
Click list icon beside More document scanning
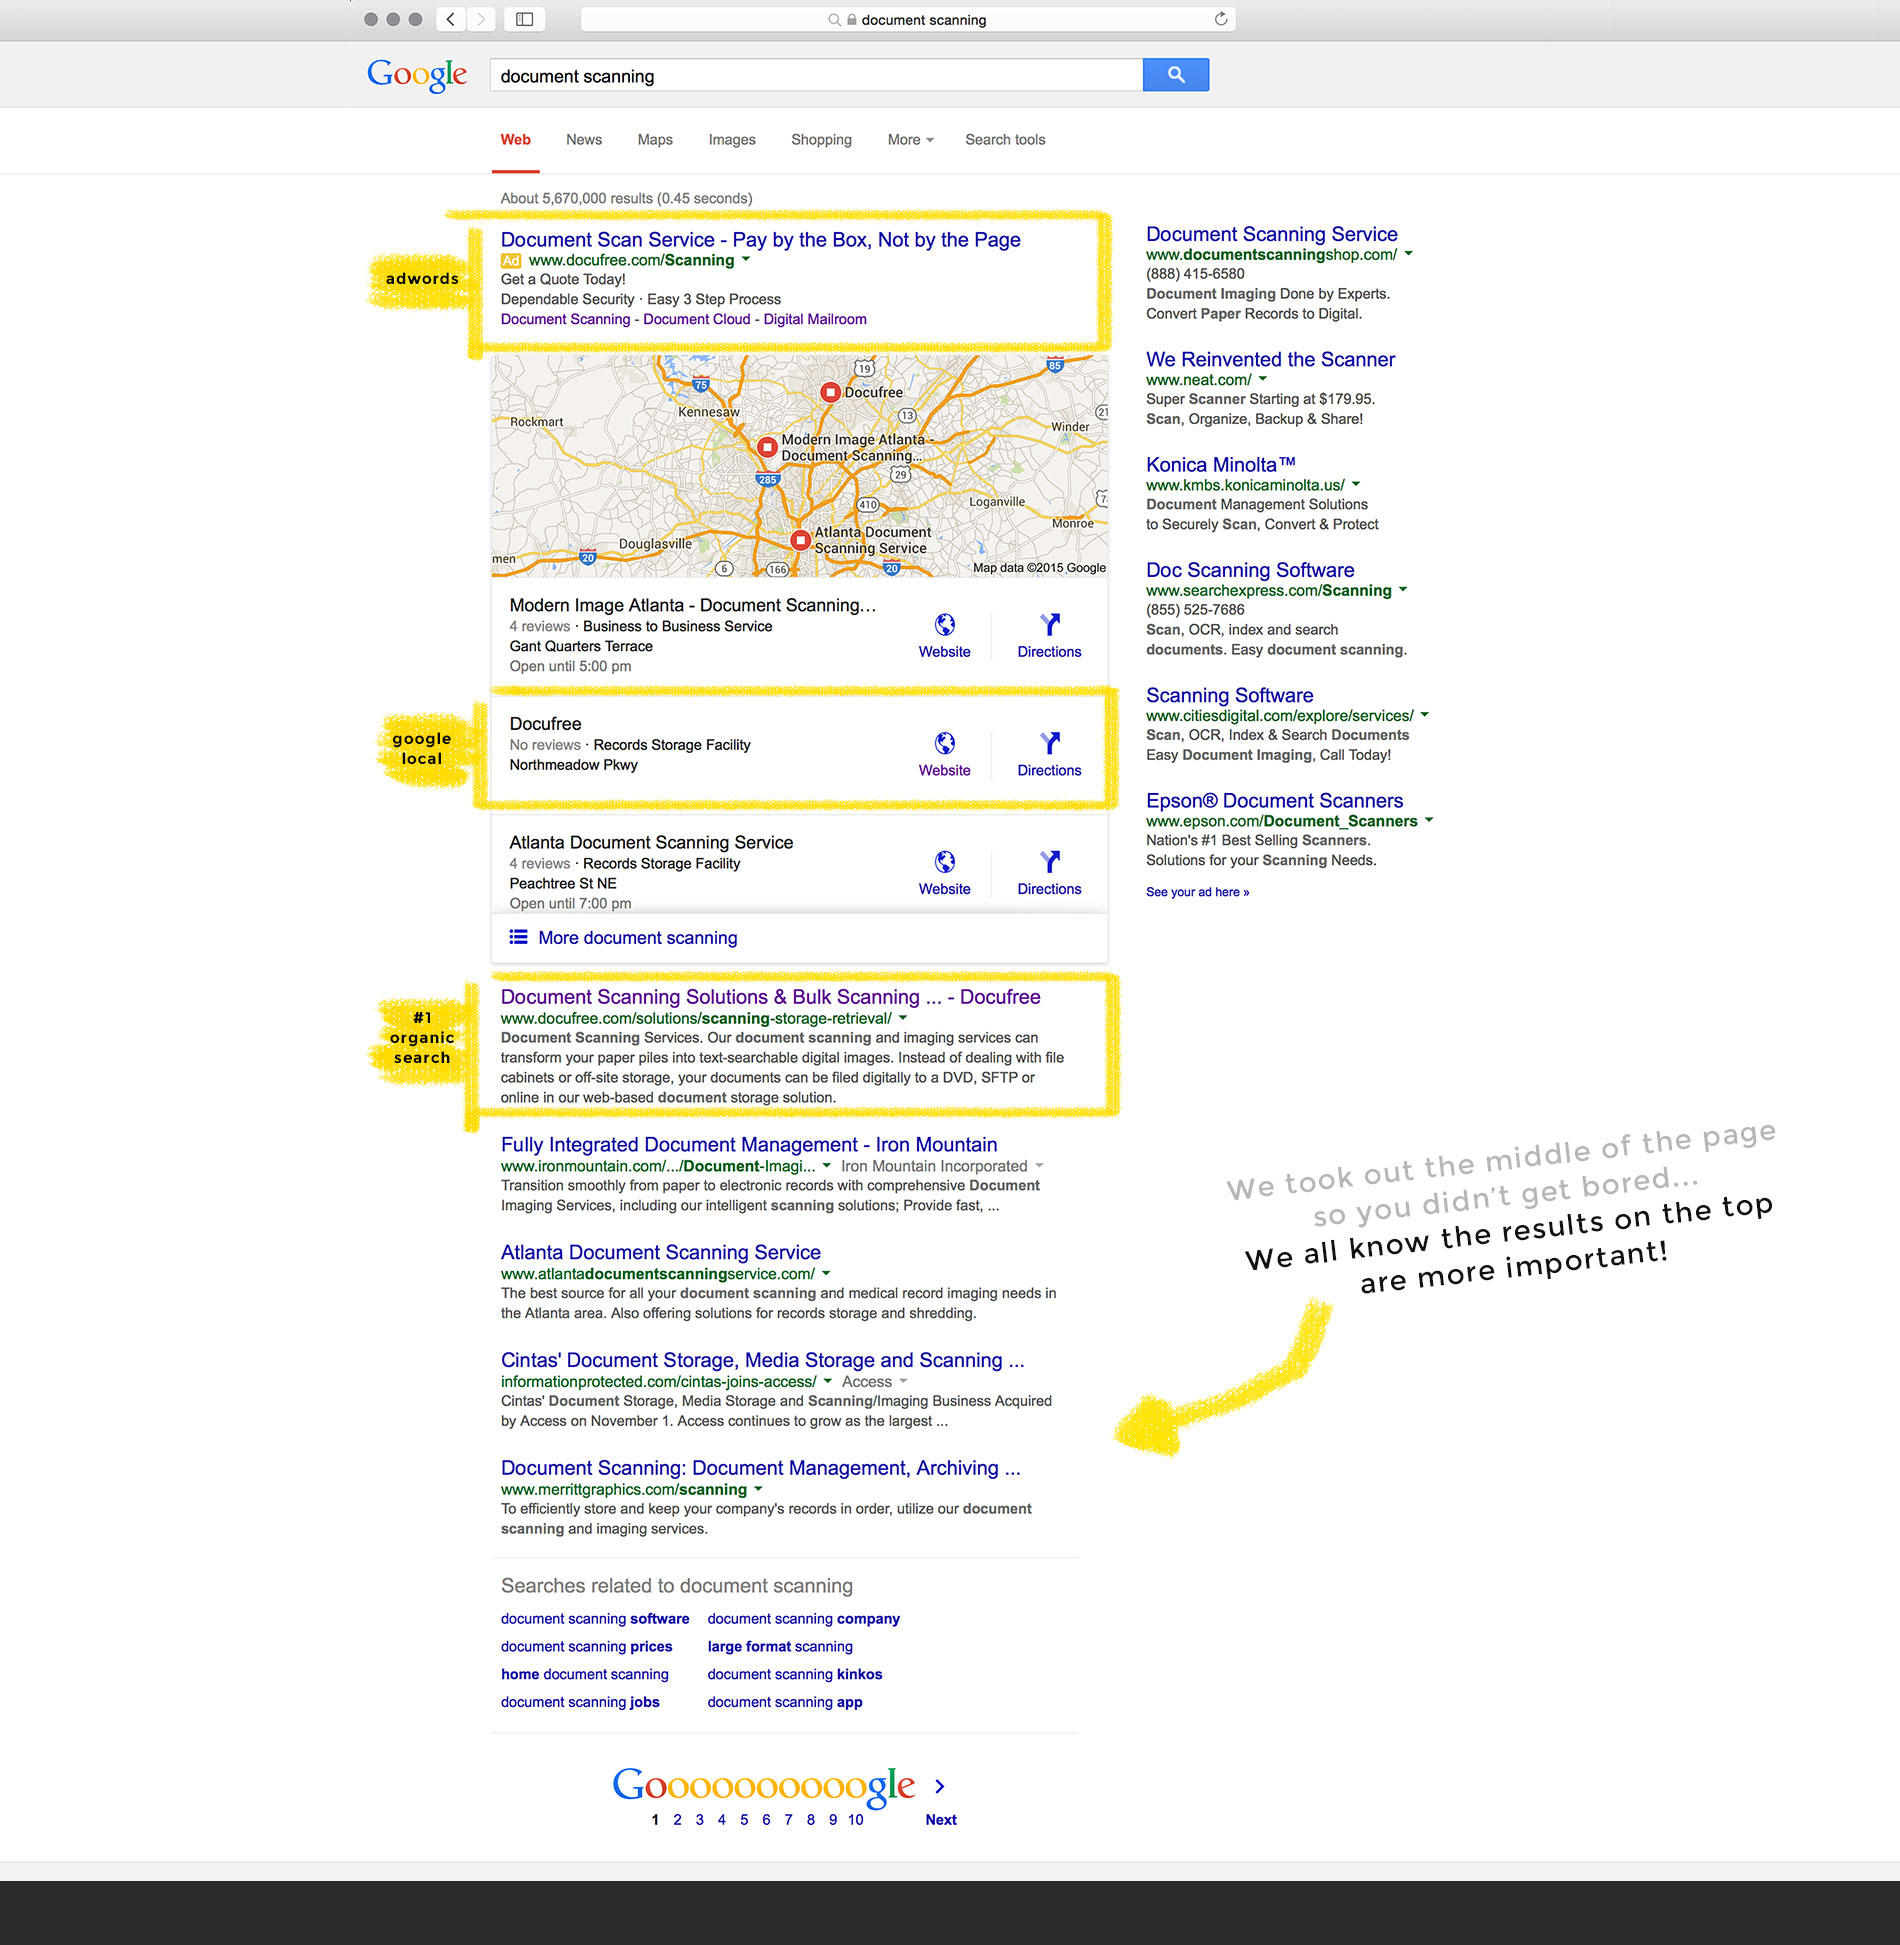(518, 937)
